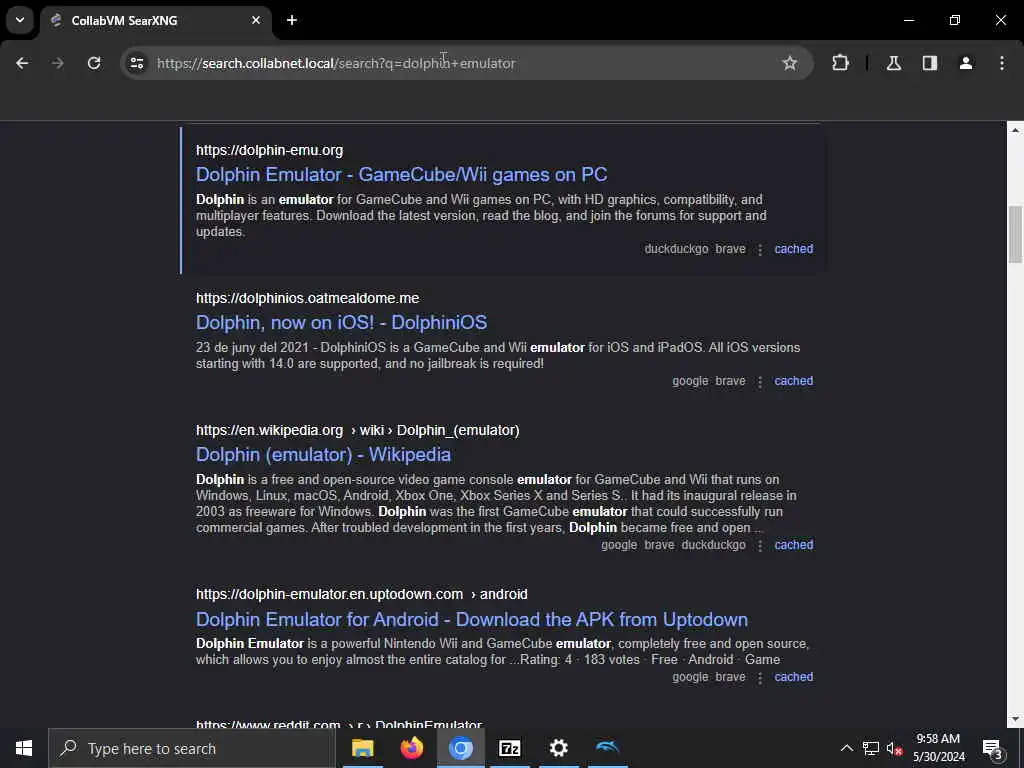This screenshot has width=1024, height=768.
Task: Open Dolphin Emulator - GameCube/Wii games on PC
Action: click(402, 174)
